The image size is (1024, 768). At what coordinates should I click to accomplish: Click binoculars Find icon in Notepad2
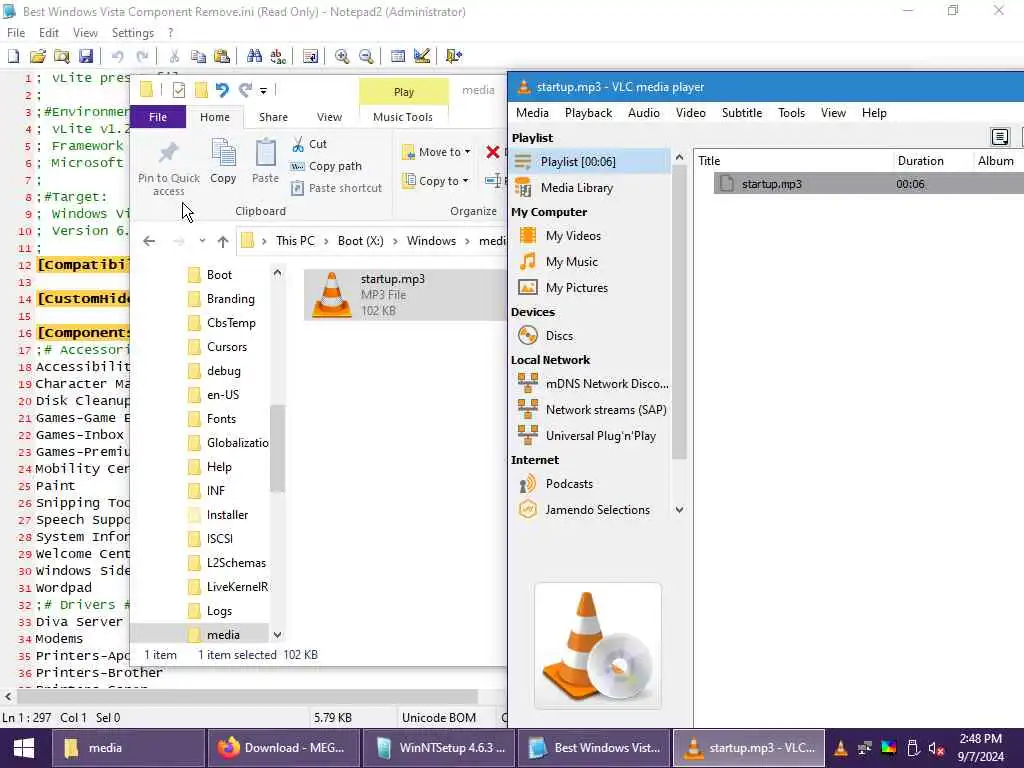click(x=254, y=56)
